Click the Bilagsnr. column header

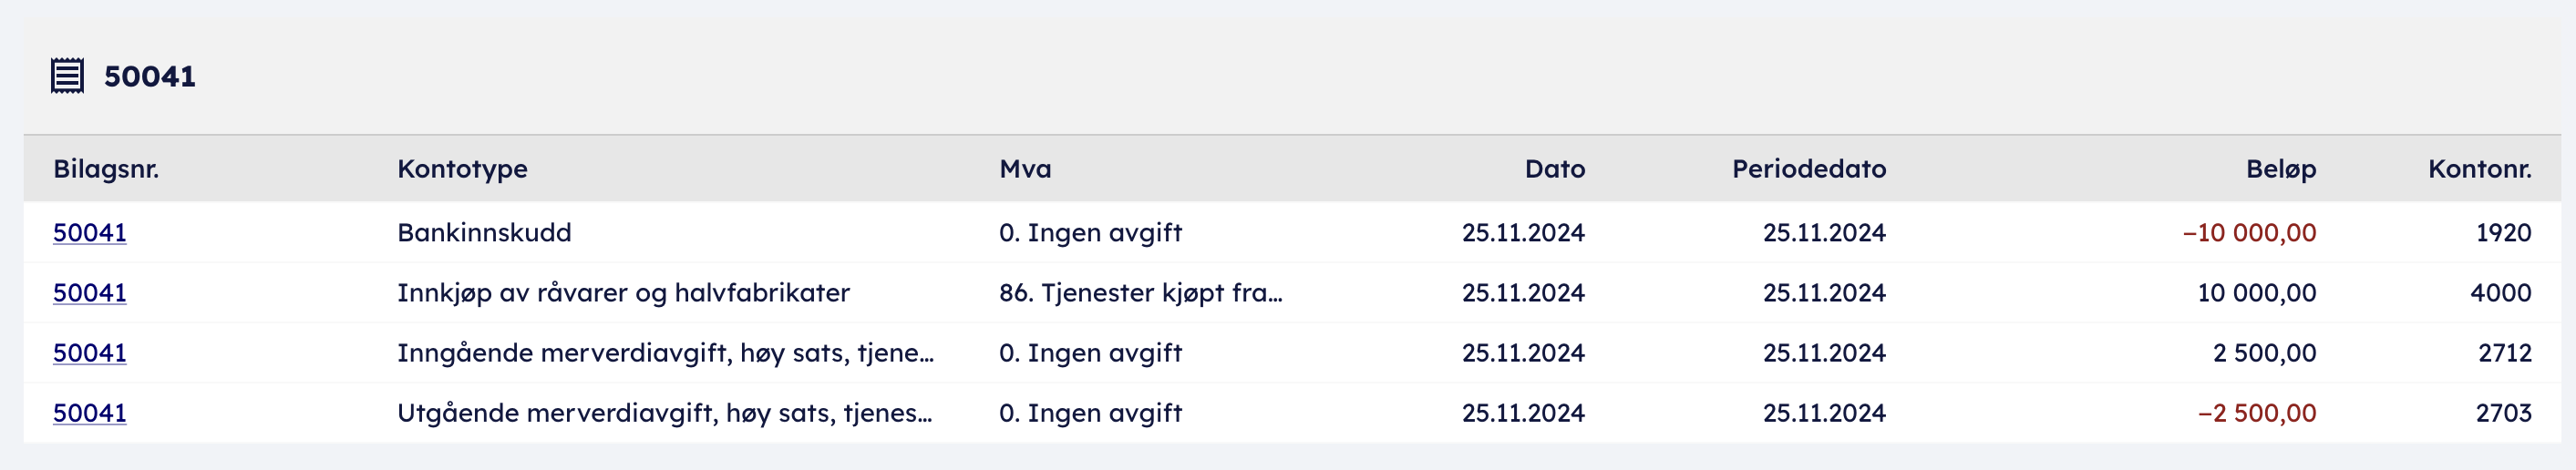point(106,169)
